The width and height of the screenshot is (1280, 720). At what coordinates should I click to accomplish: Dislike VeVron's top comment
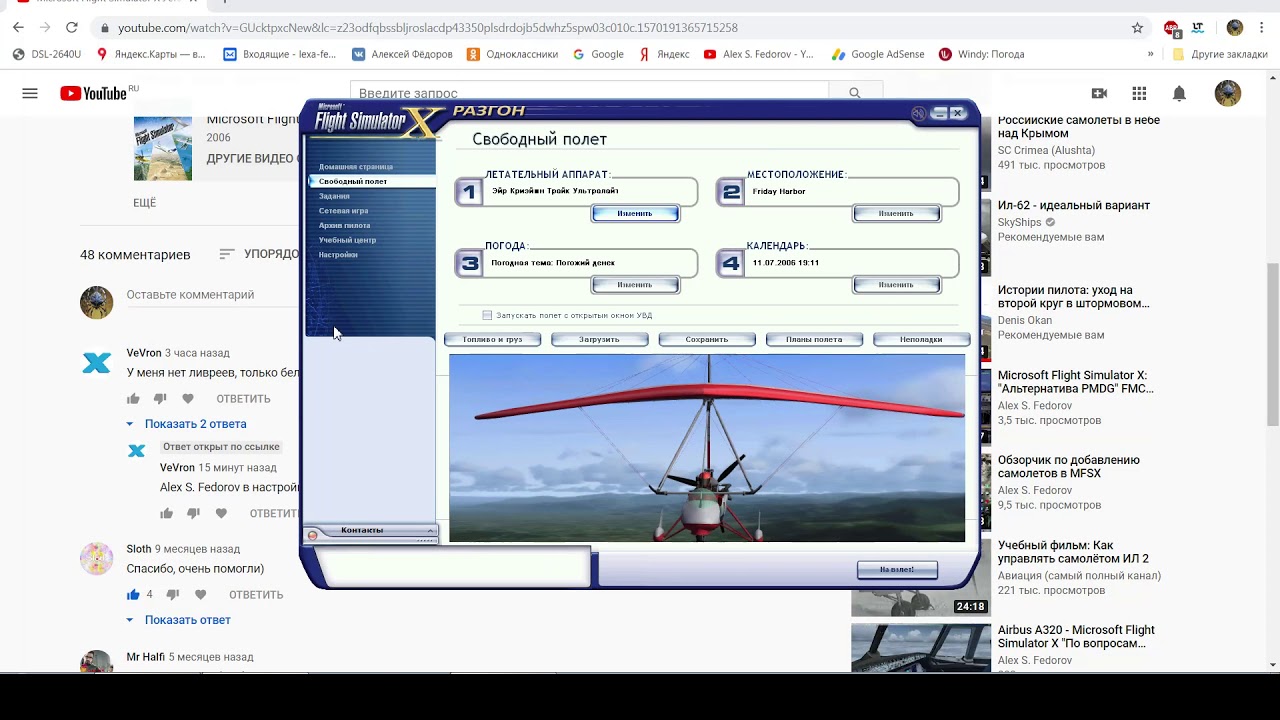[160, 399]
